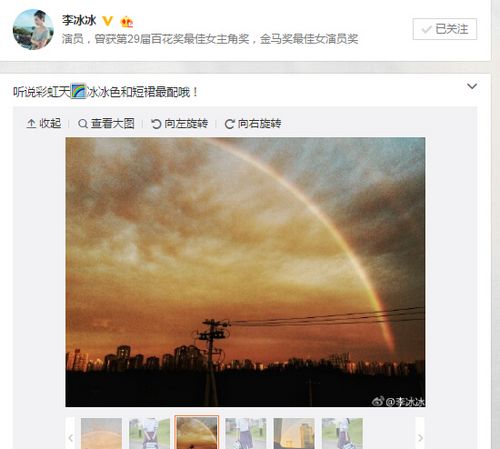Expand the post options chevron
The image size is (500, 449).
pos(472,86)
